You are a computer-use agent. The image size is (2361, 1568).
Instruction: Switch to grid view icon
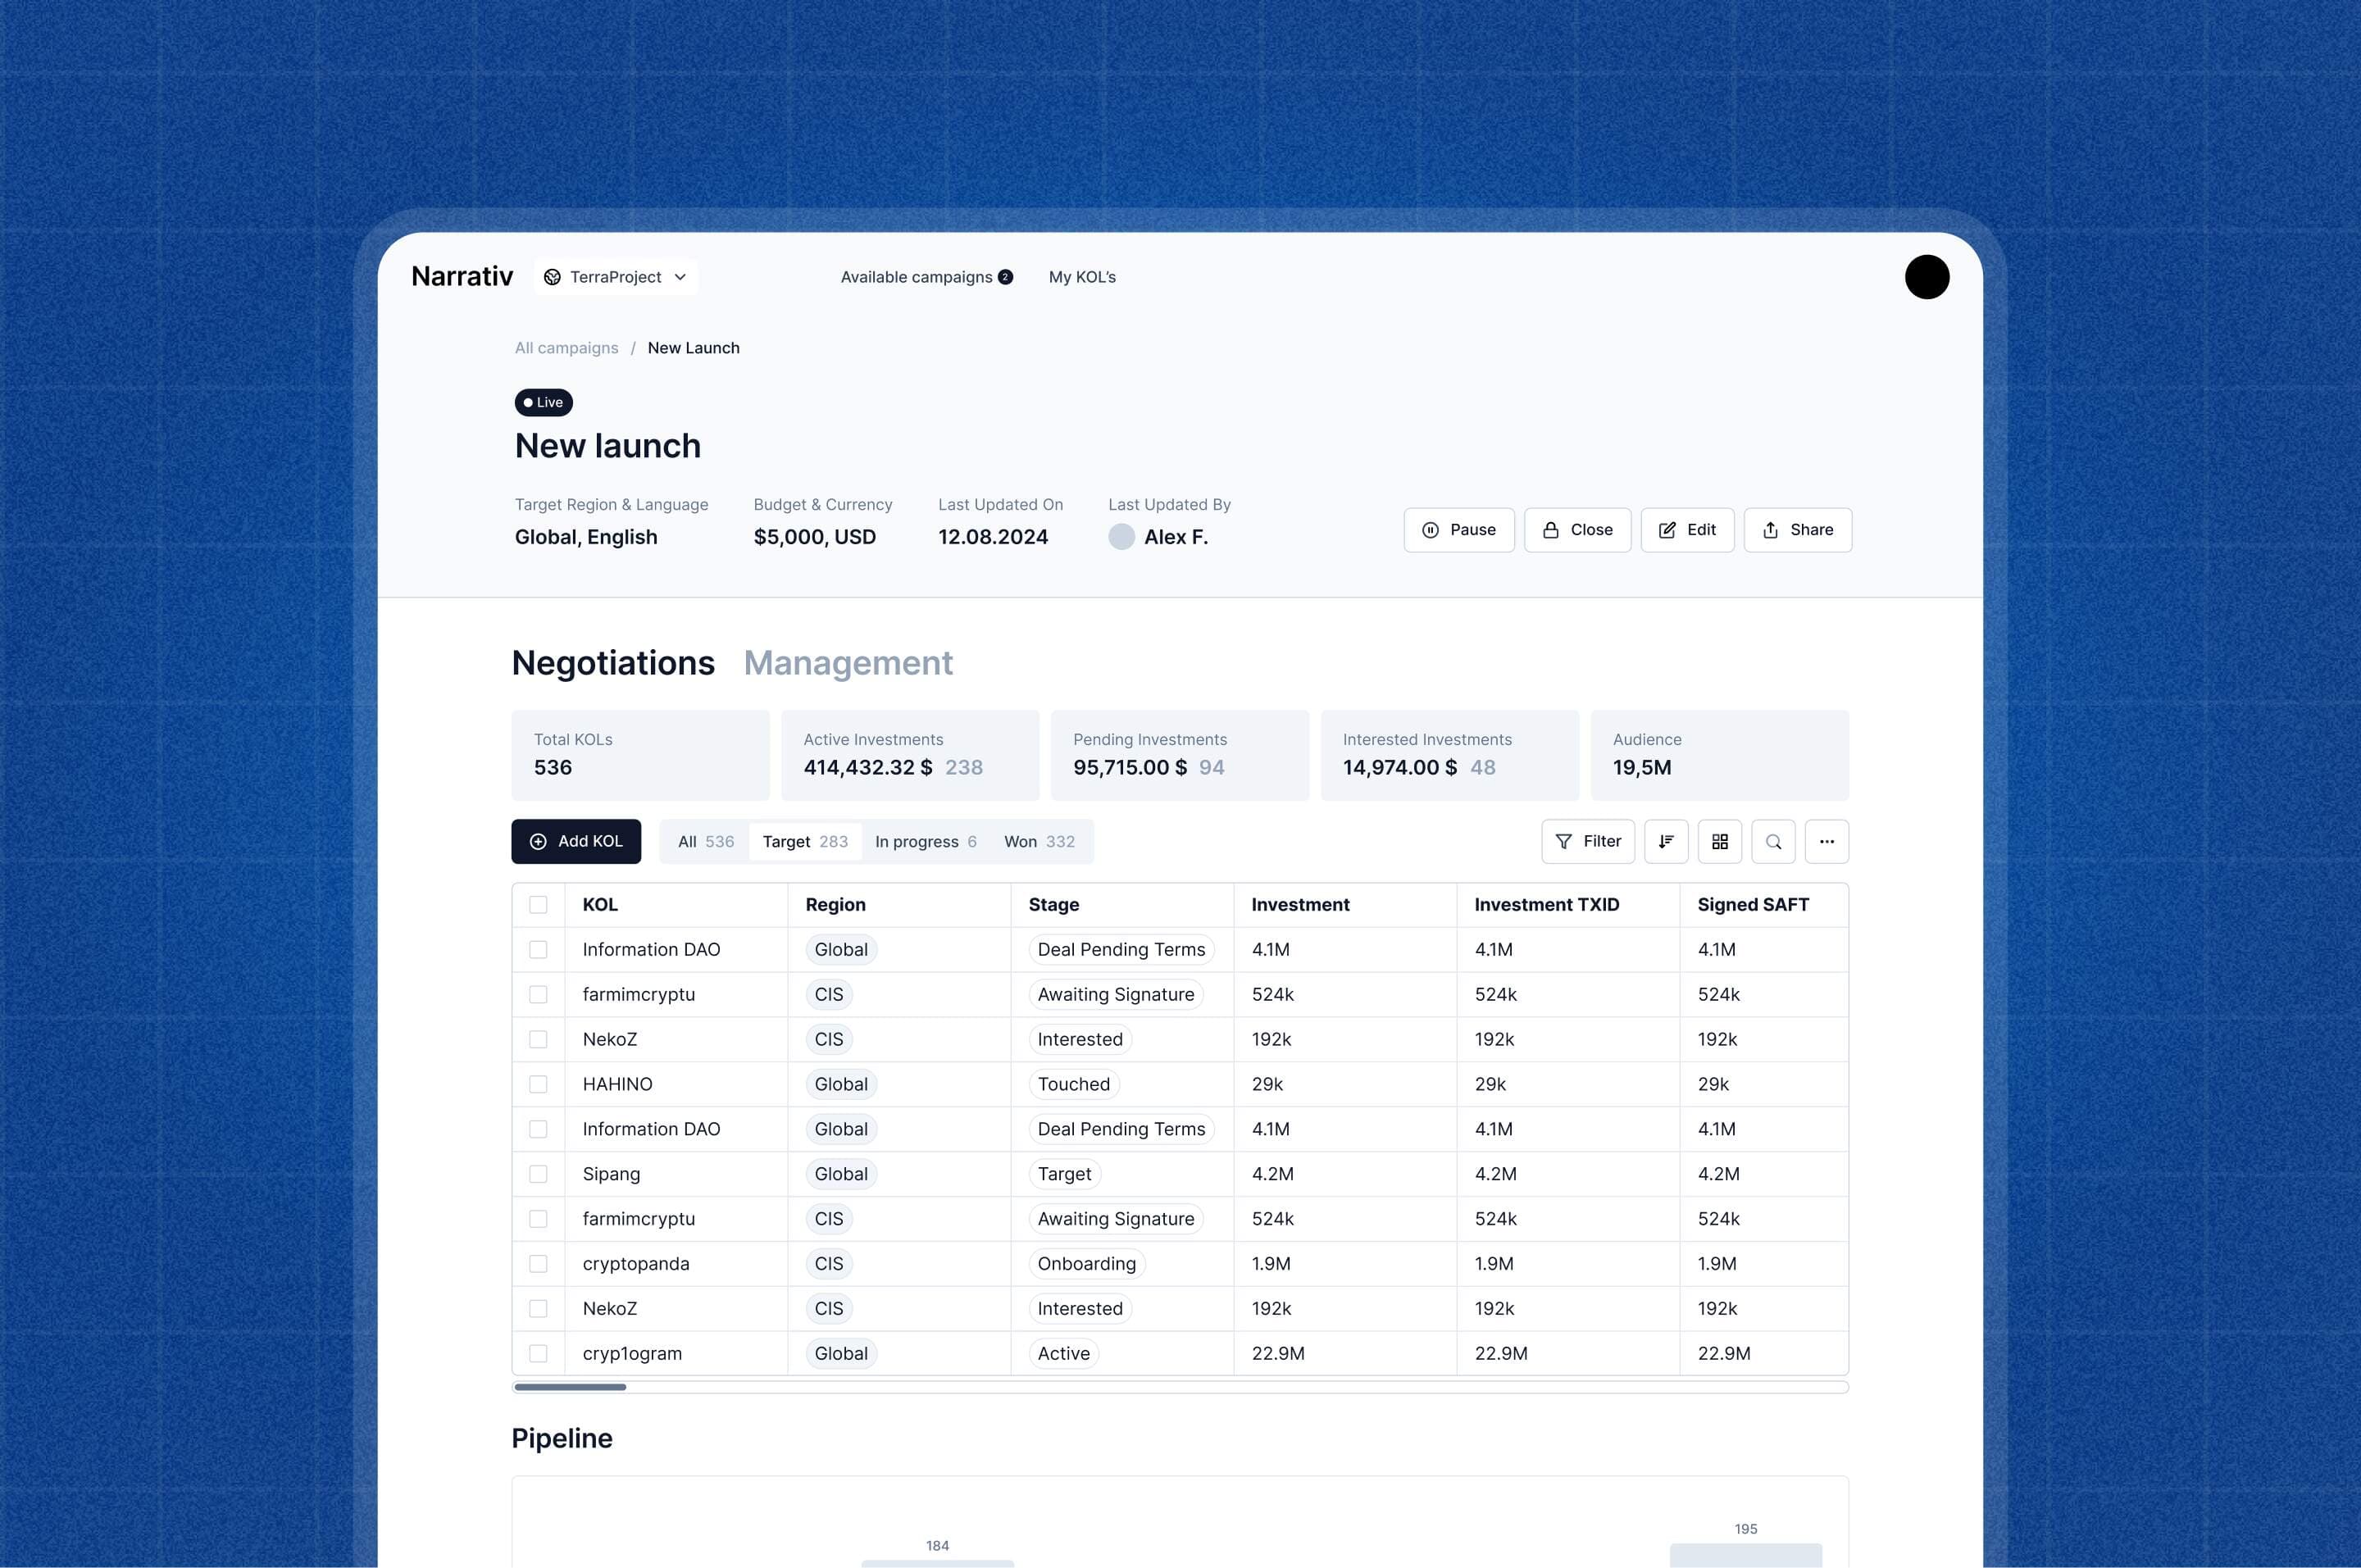click(1720, 841)
